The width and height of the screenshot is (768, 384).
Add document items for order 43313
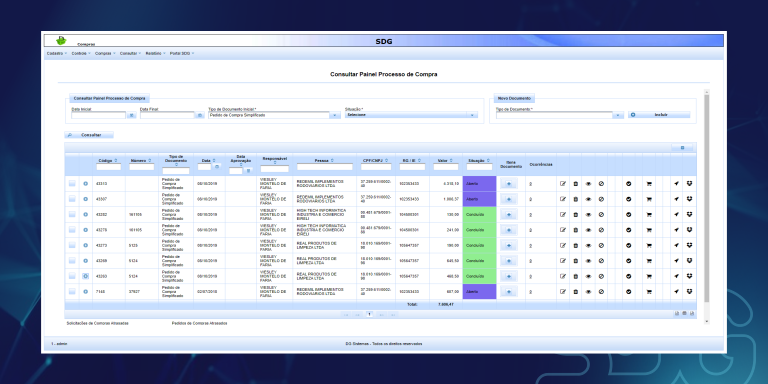coord(508,184)
